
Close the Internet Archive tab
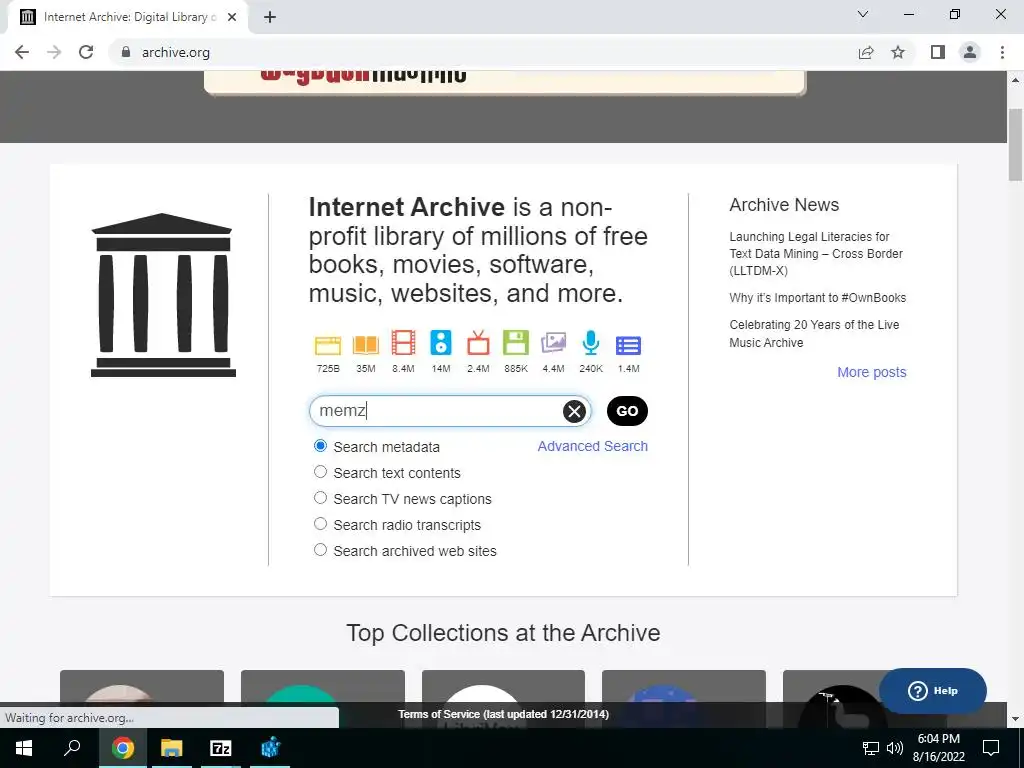pyautogui.click(x=232, y=17)
